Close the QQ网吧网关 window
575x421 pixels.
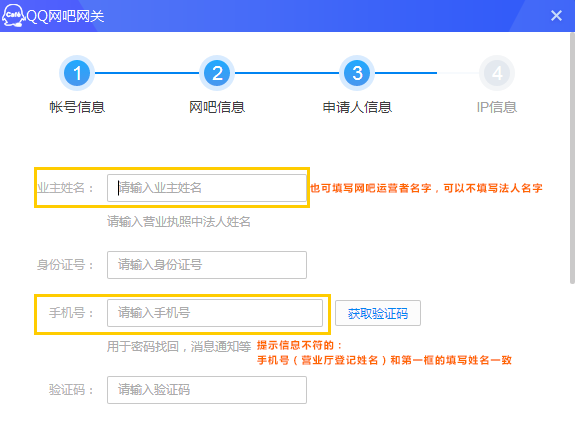pyautogui.click(x=556, y=15)
